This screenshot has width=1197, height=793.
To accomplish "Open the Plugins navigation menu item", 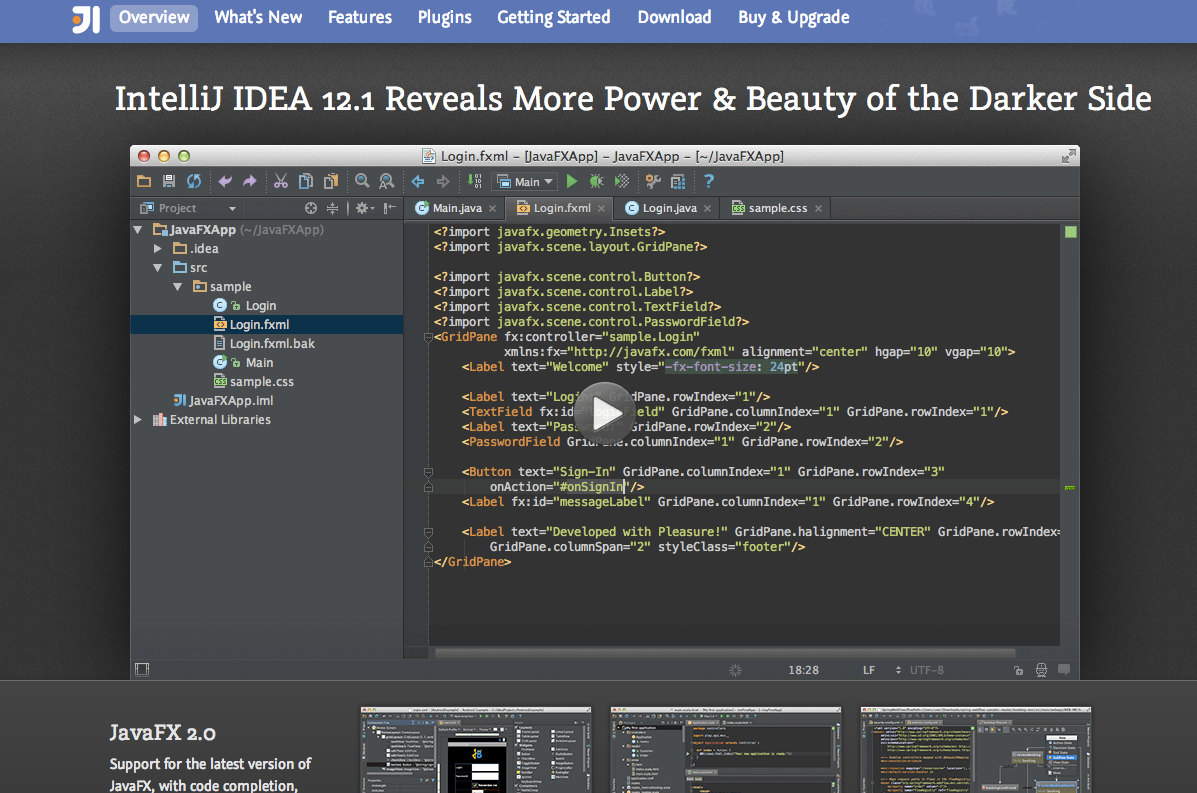I will pyautogui.click(x=444, y=17).
